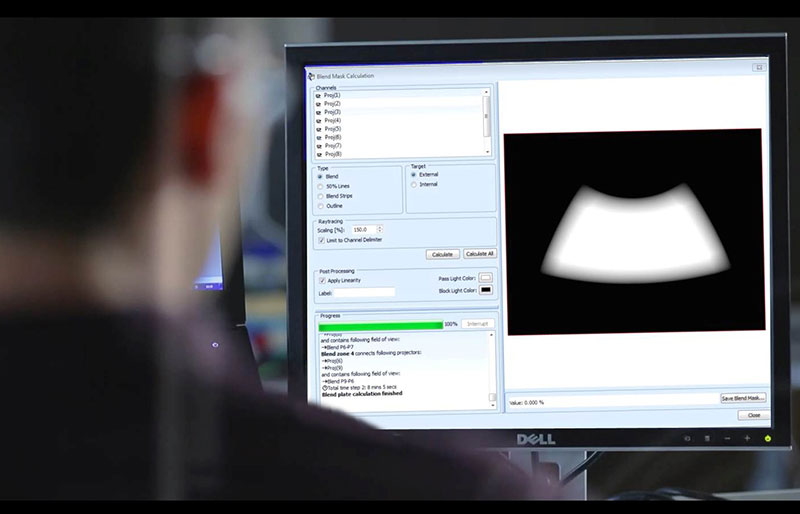Screen dimensions: 800x514
Task: Choose the Blend Stripe type option
Action: point(320,197)
